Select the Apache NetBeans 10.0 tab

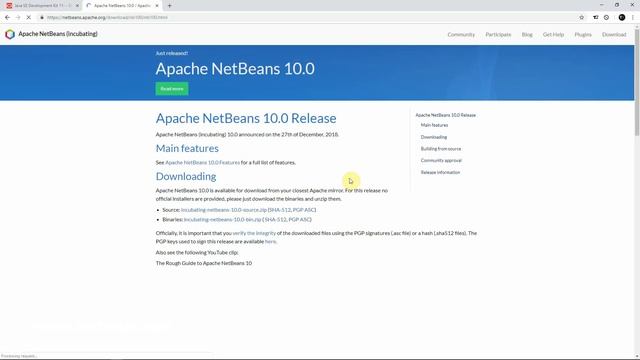click(122, 6)
